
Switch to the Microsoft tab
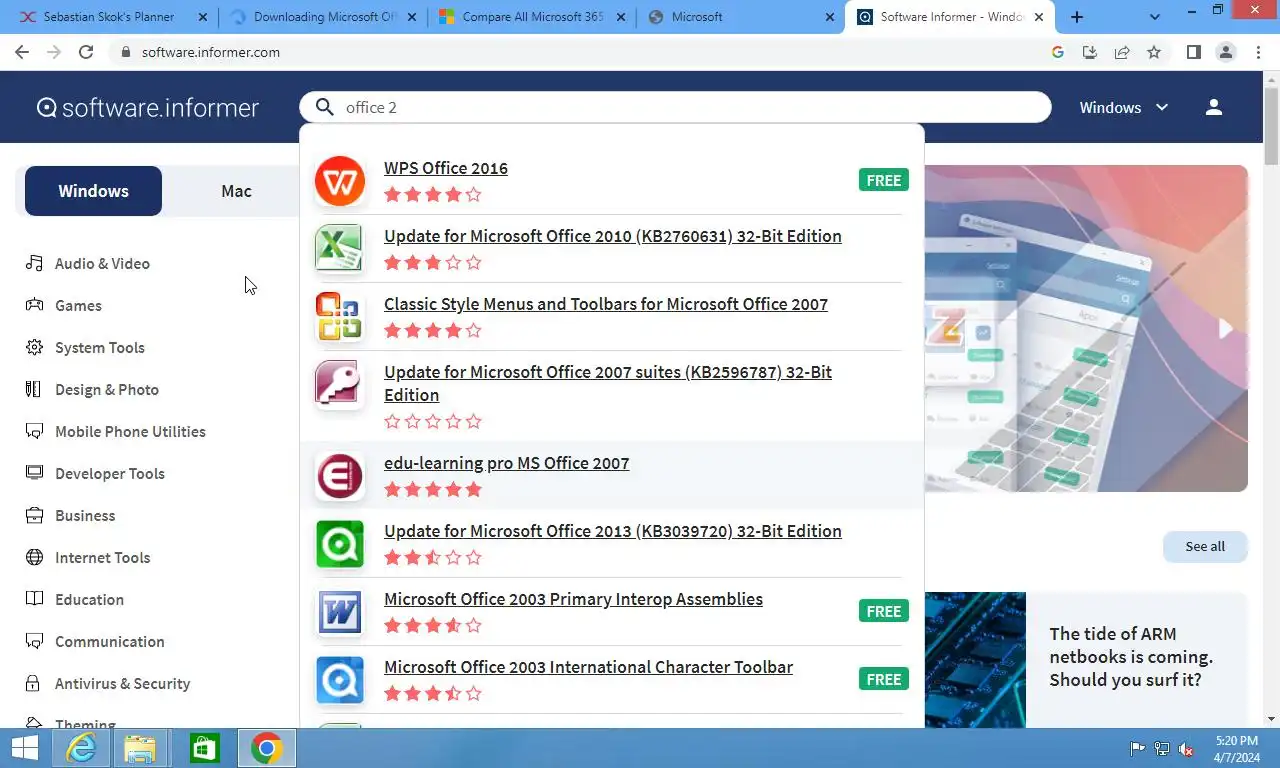pyautogui.click(x=740, y=17)
